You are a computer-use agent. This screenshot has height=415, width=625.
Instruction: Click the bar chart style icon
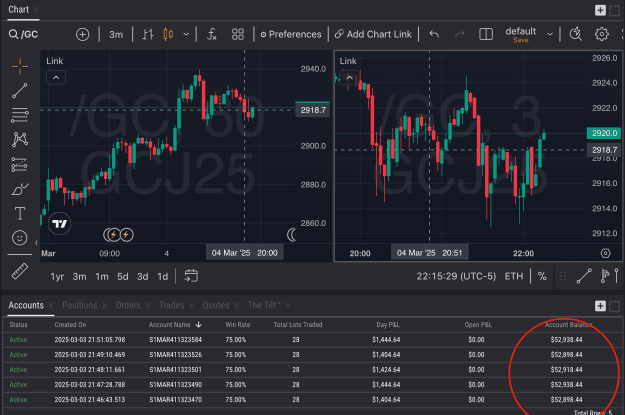[148, 34]
